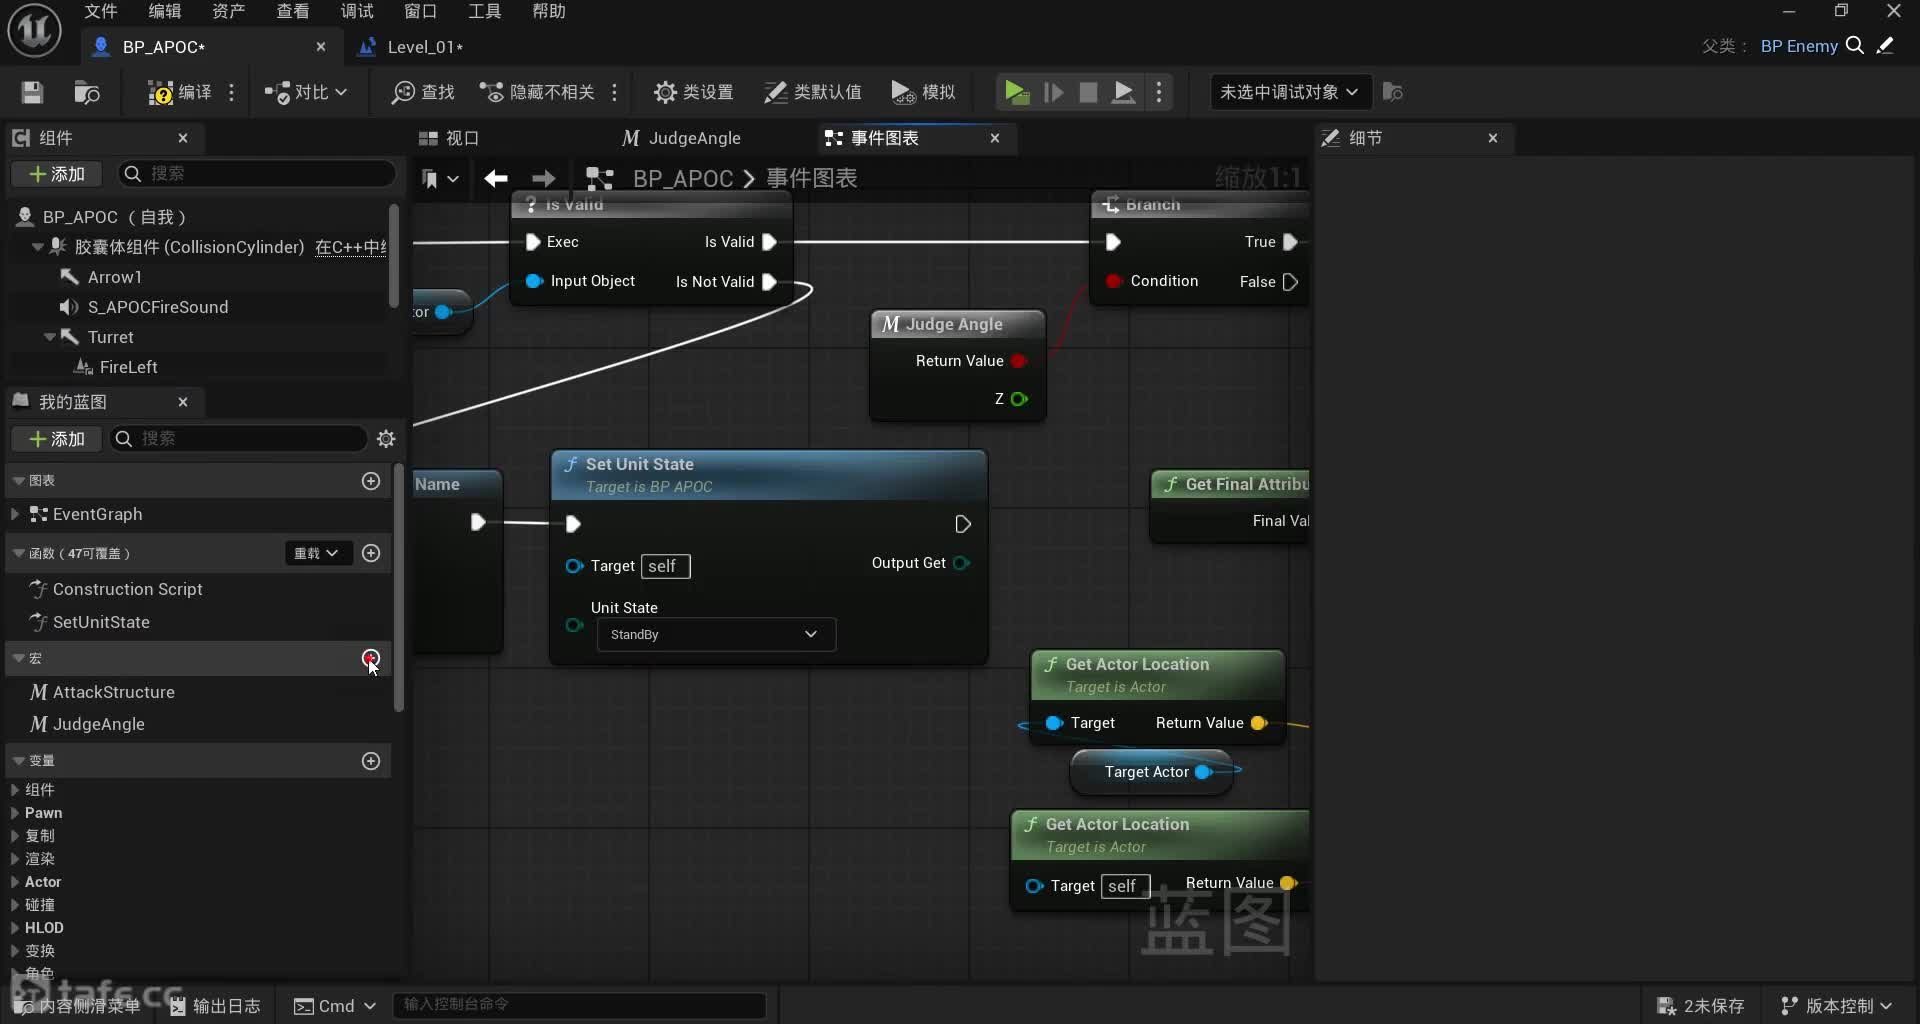1920x1024 pixels.
Task: Open 类设置 class settings
Action: click(x=693, y=92)
